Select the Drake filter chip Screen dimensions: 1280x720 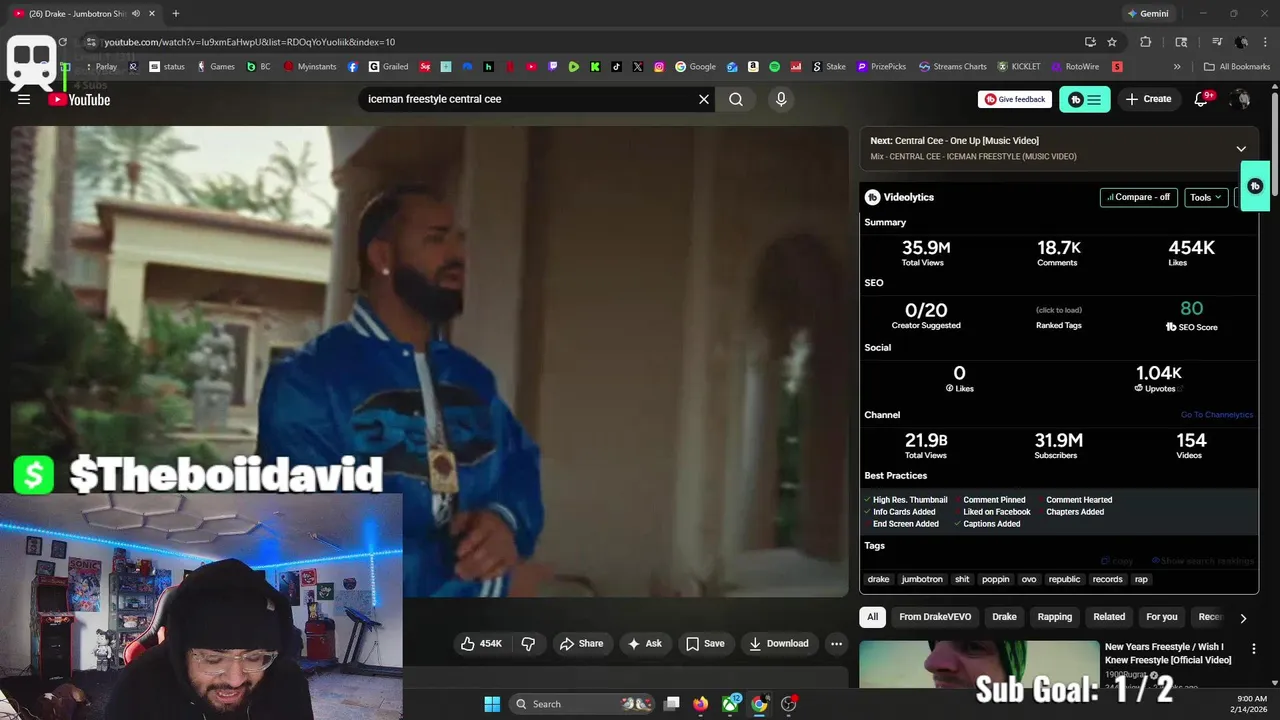(1004, 617)
